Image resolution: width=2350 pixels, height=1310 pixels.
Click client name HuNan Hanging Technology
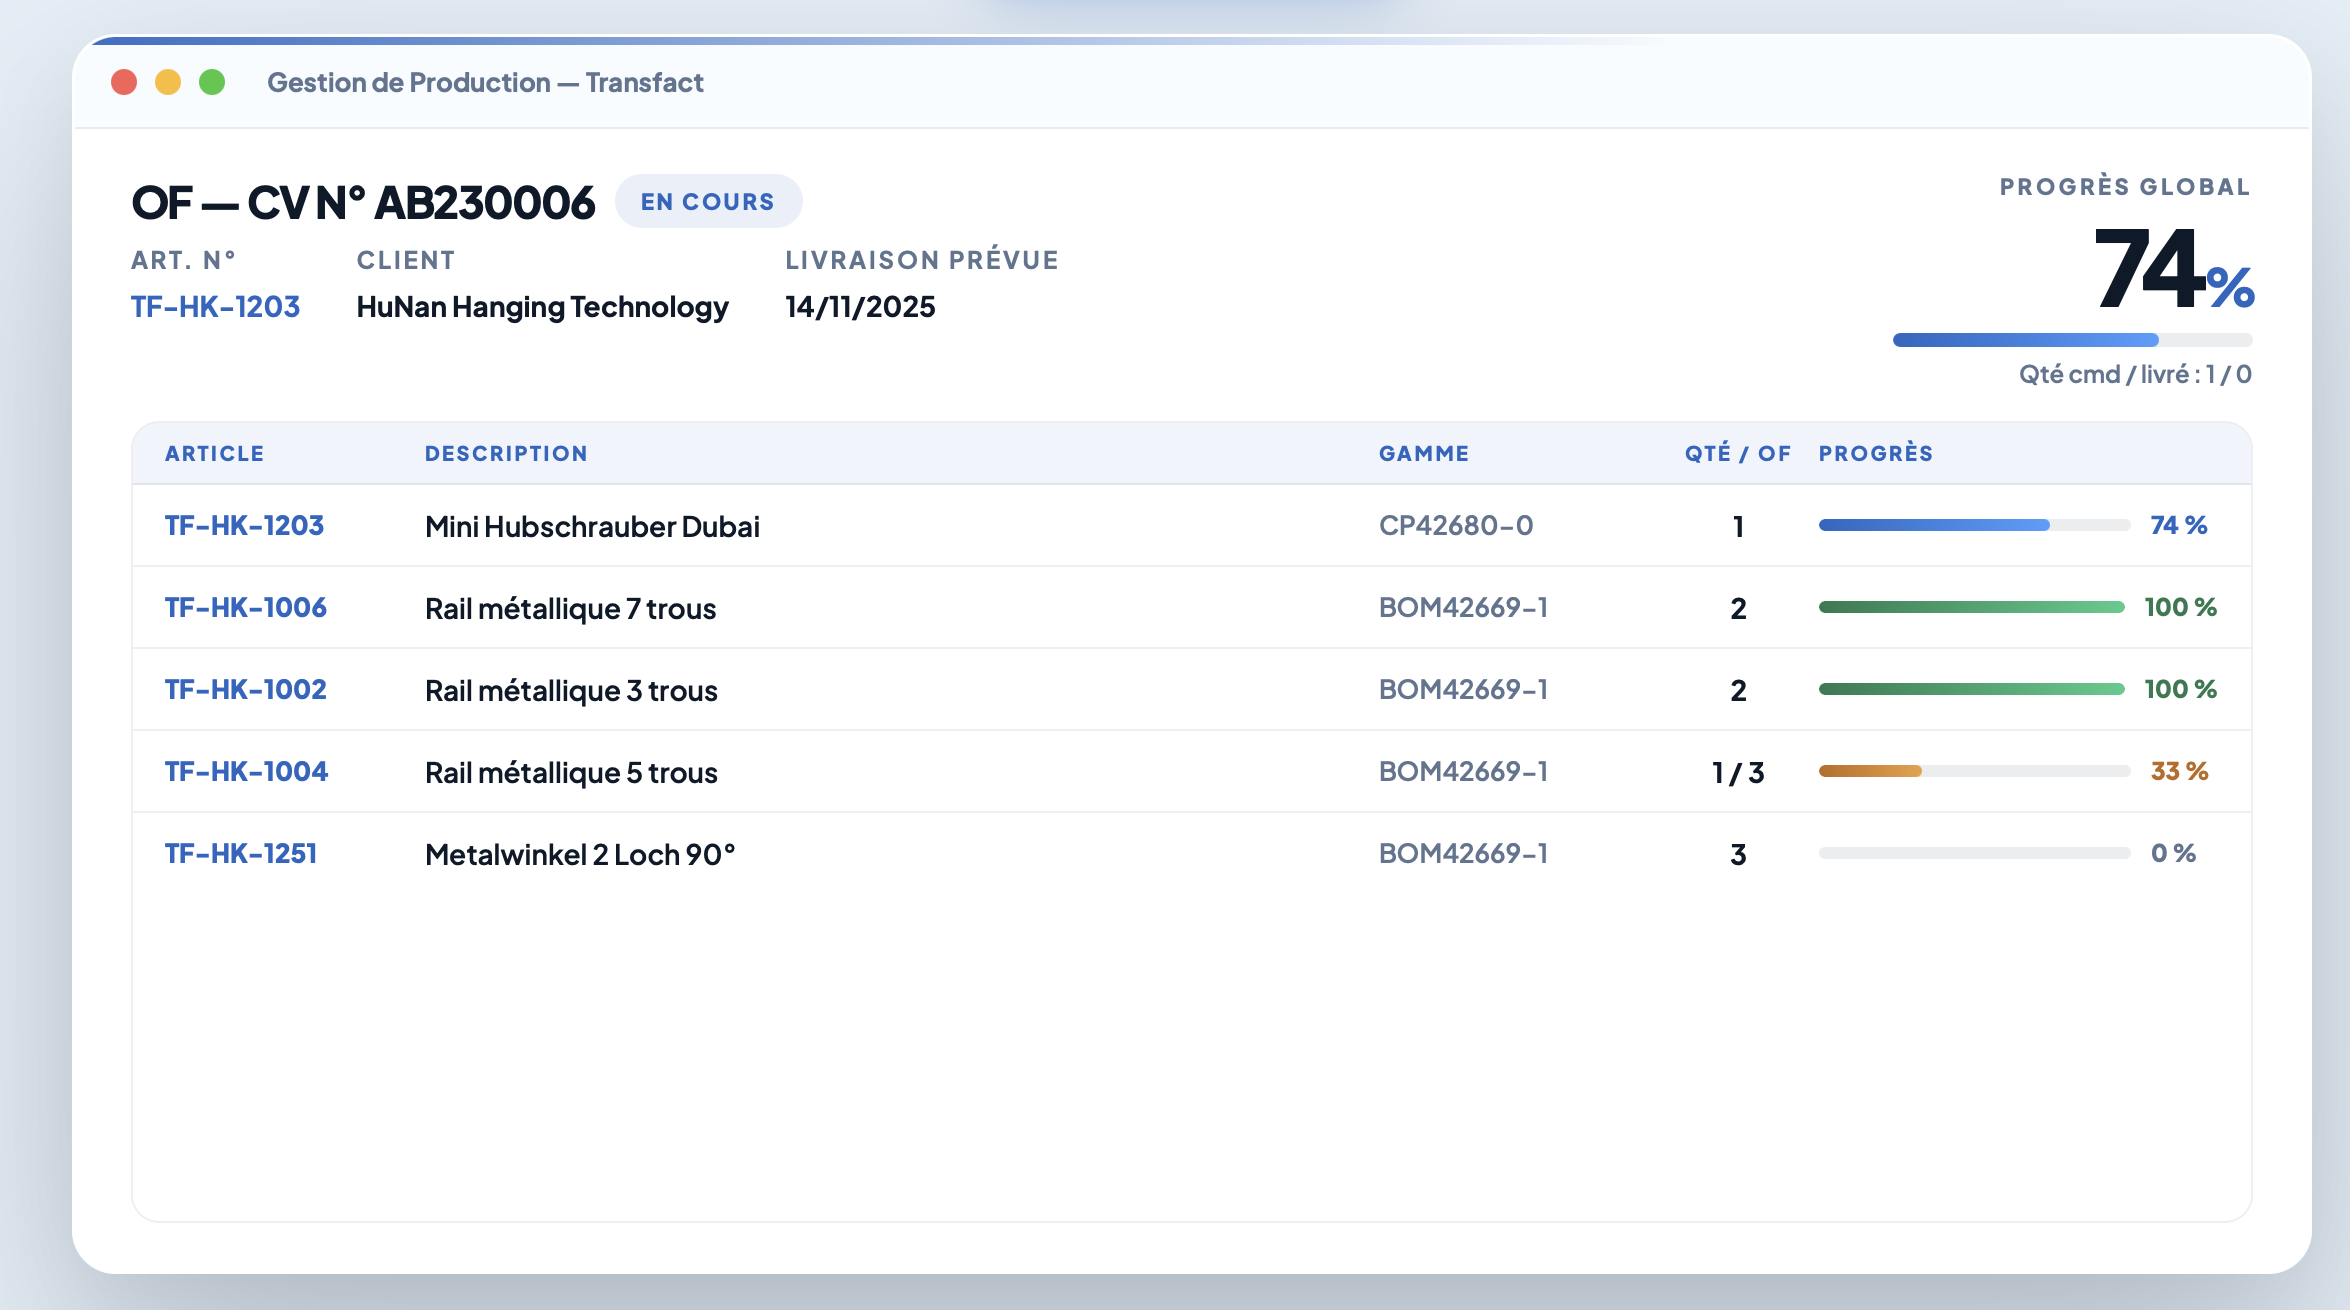point(542,307)
